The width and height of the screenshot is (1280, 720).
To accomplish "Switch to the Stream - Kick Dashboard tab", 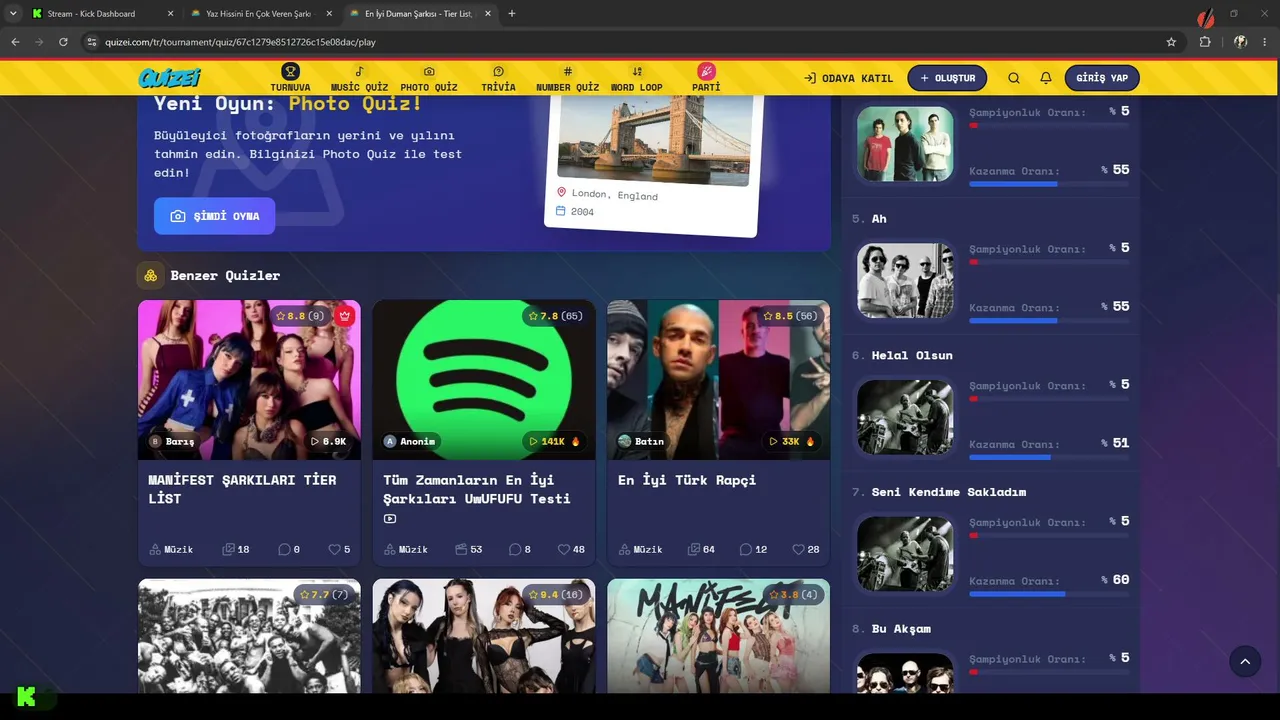I will [x=100, y=14].
